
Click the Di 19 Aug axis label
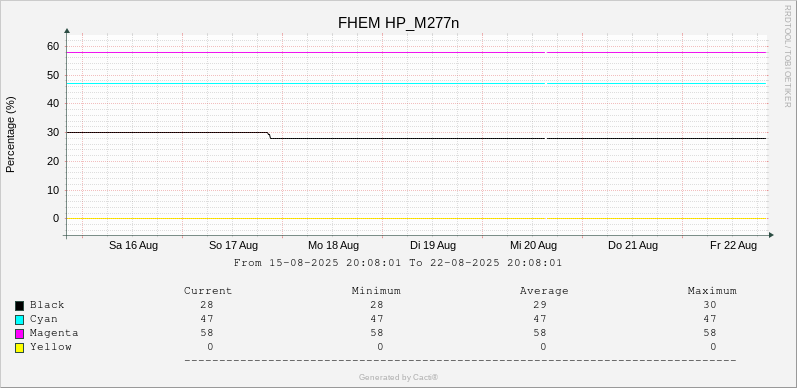coord(433,246)
